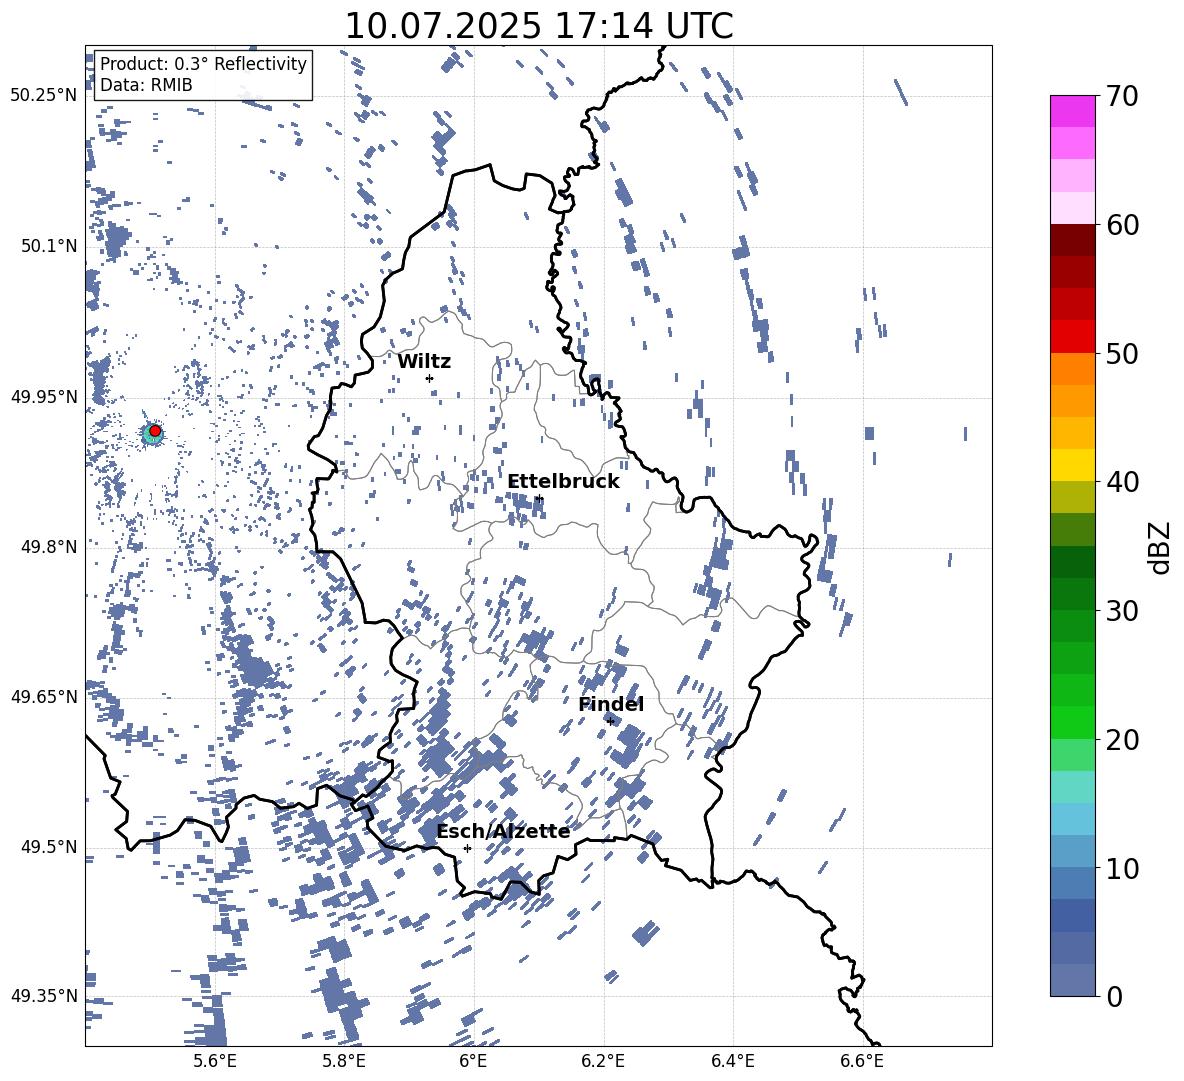
Task: Click the yellow colorbar swatch above 40
Action: 1073,465
